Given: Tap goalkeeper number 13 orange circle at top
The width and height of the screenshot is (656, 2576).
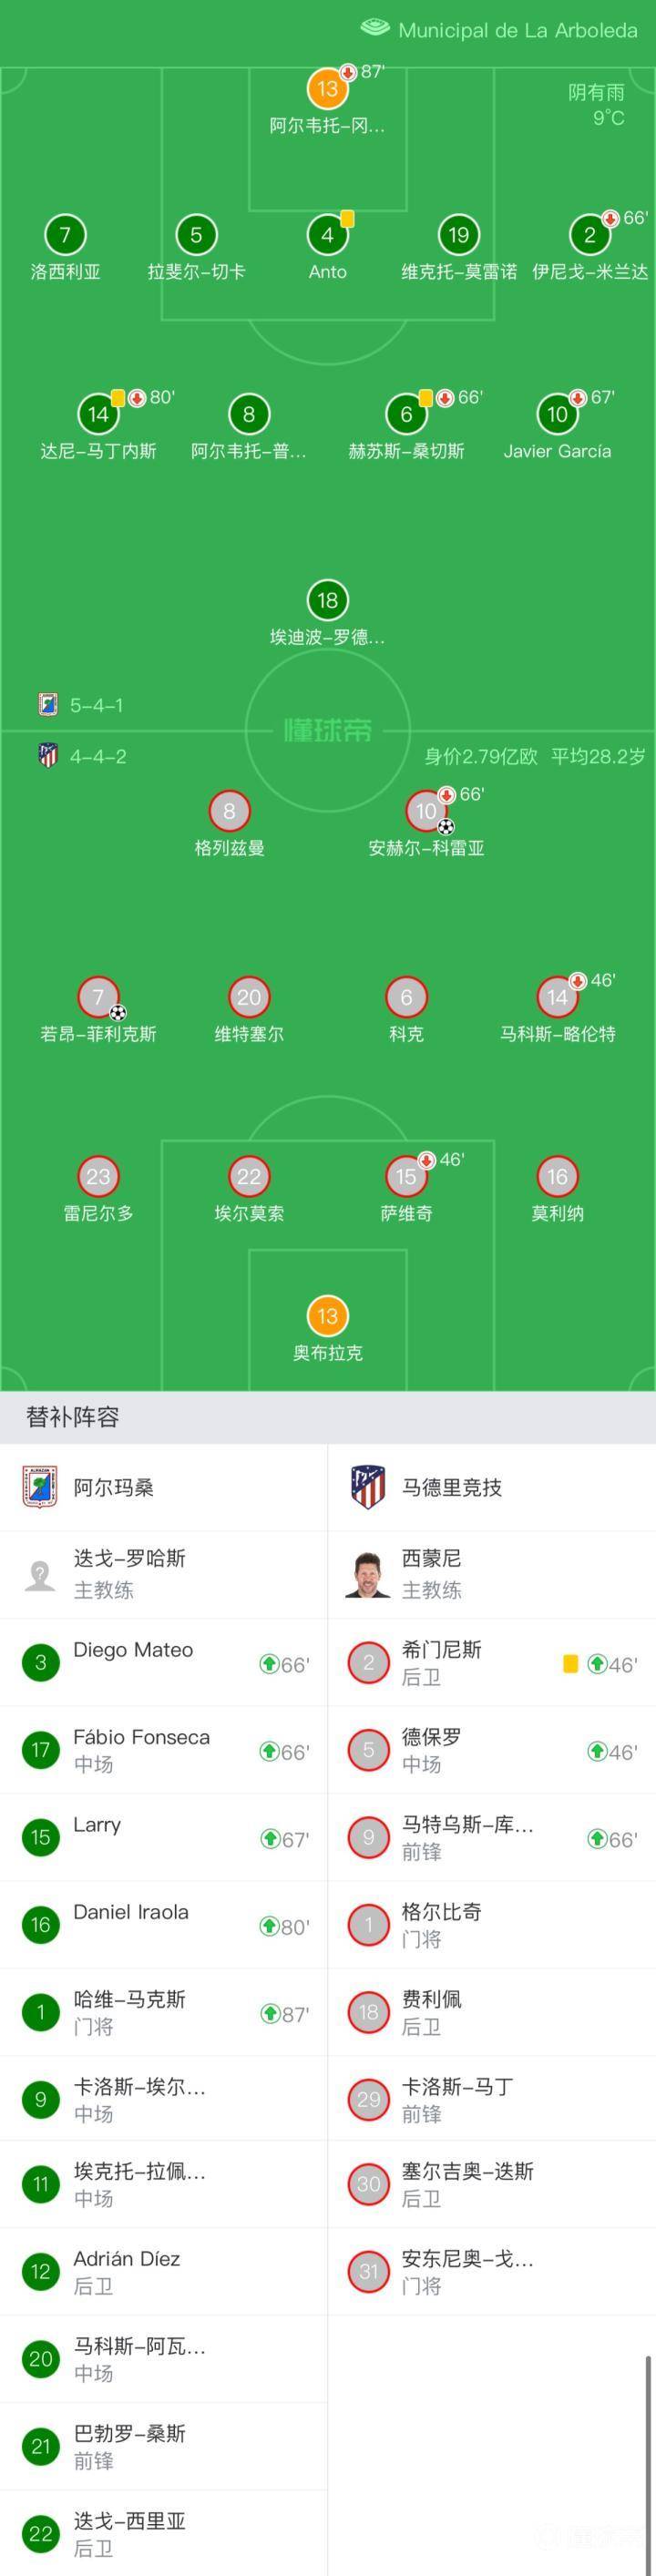Looking at the screenshot, I should click(327, 88).
